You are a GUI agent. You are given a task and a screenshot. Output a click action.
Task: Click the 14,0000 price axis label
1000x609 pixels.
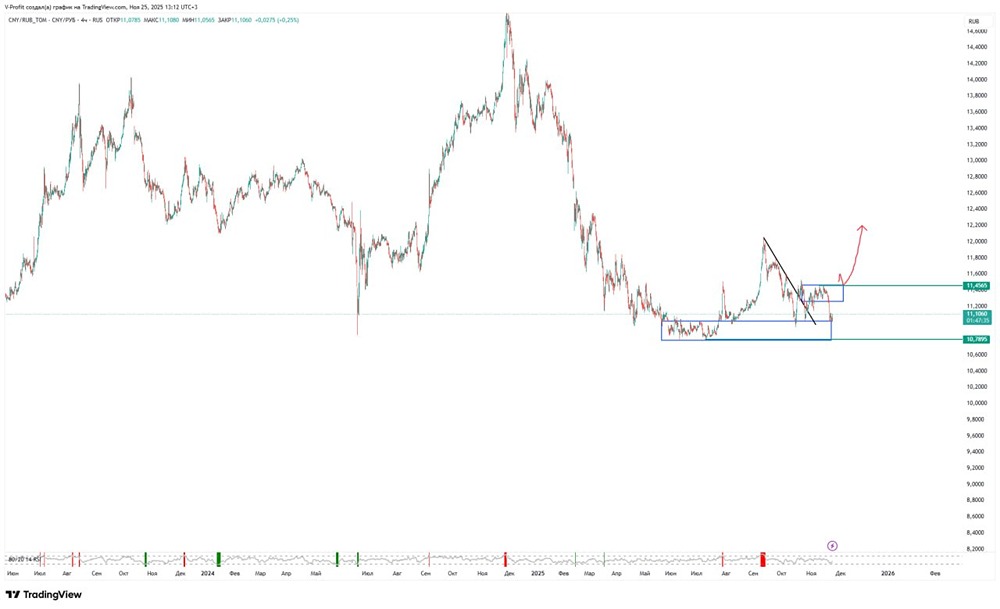pyautogui.click(x=978, y=80)
